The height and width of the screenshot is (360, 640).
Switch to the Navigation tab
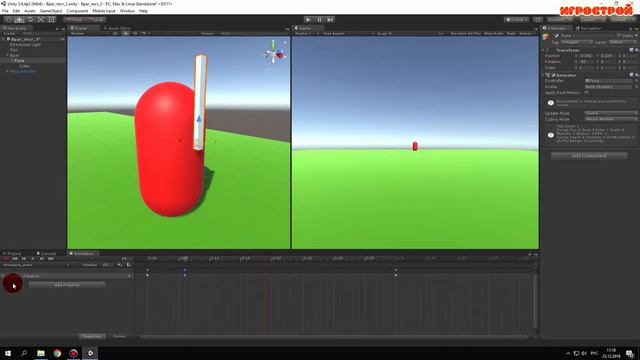tap(588, 28)
